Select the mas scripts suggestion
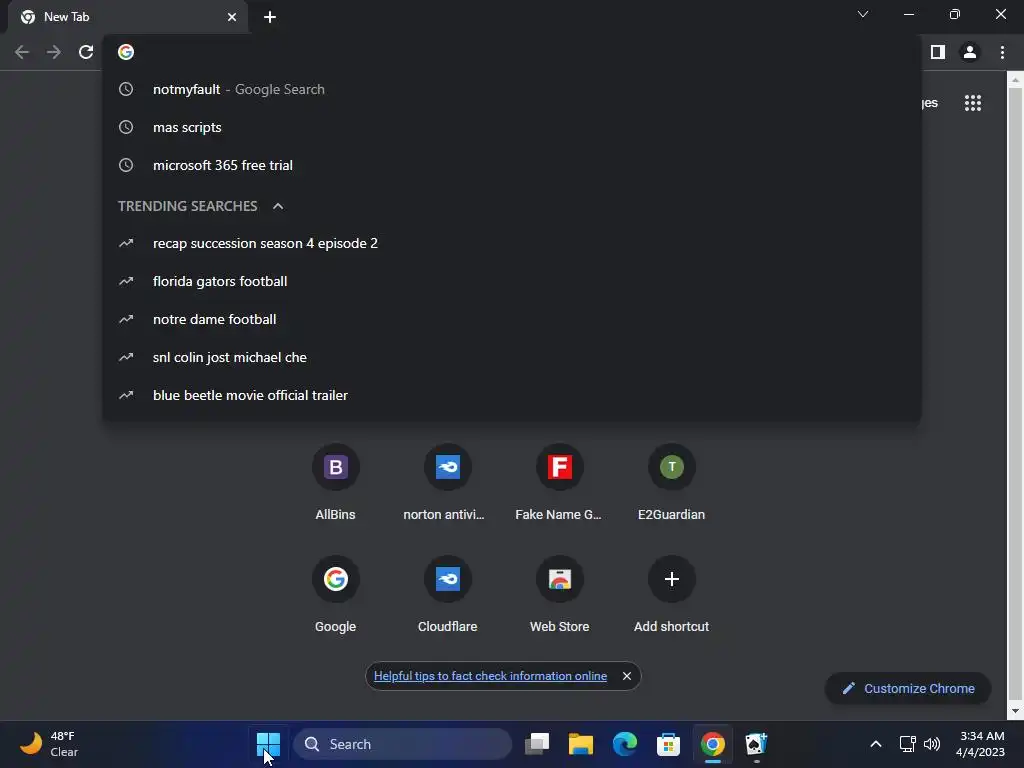 point(512,127)
